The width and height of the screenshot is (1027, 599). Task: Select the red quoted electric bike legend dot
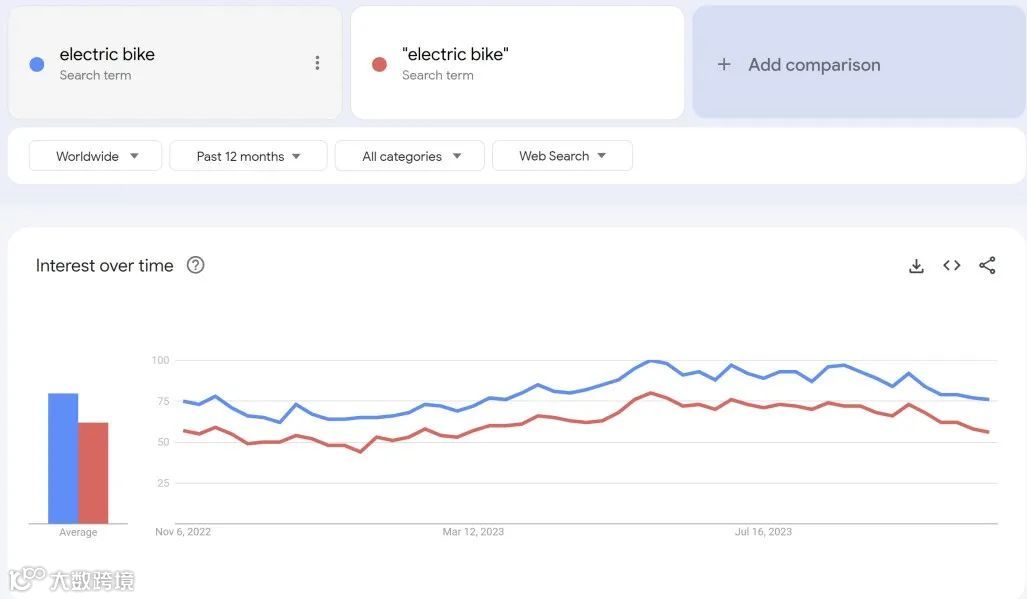coord(378,63)
